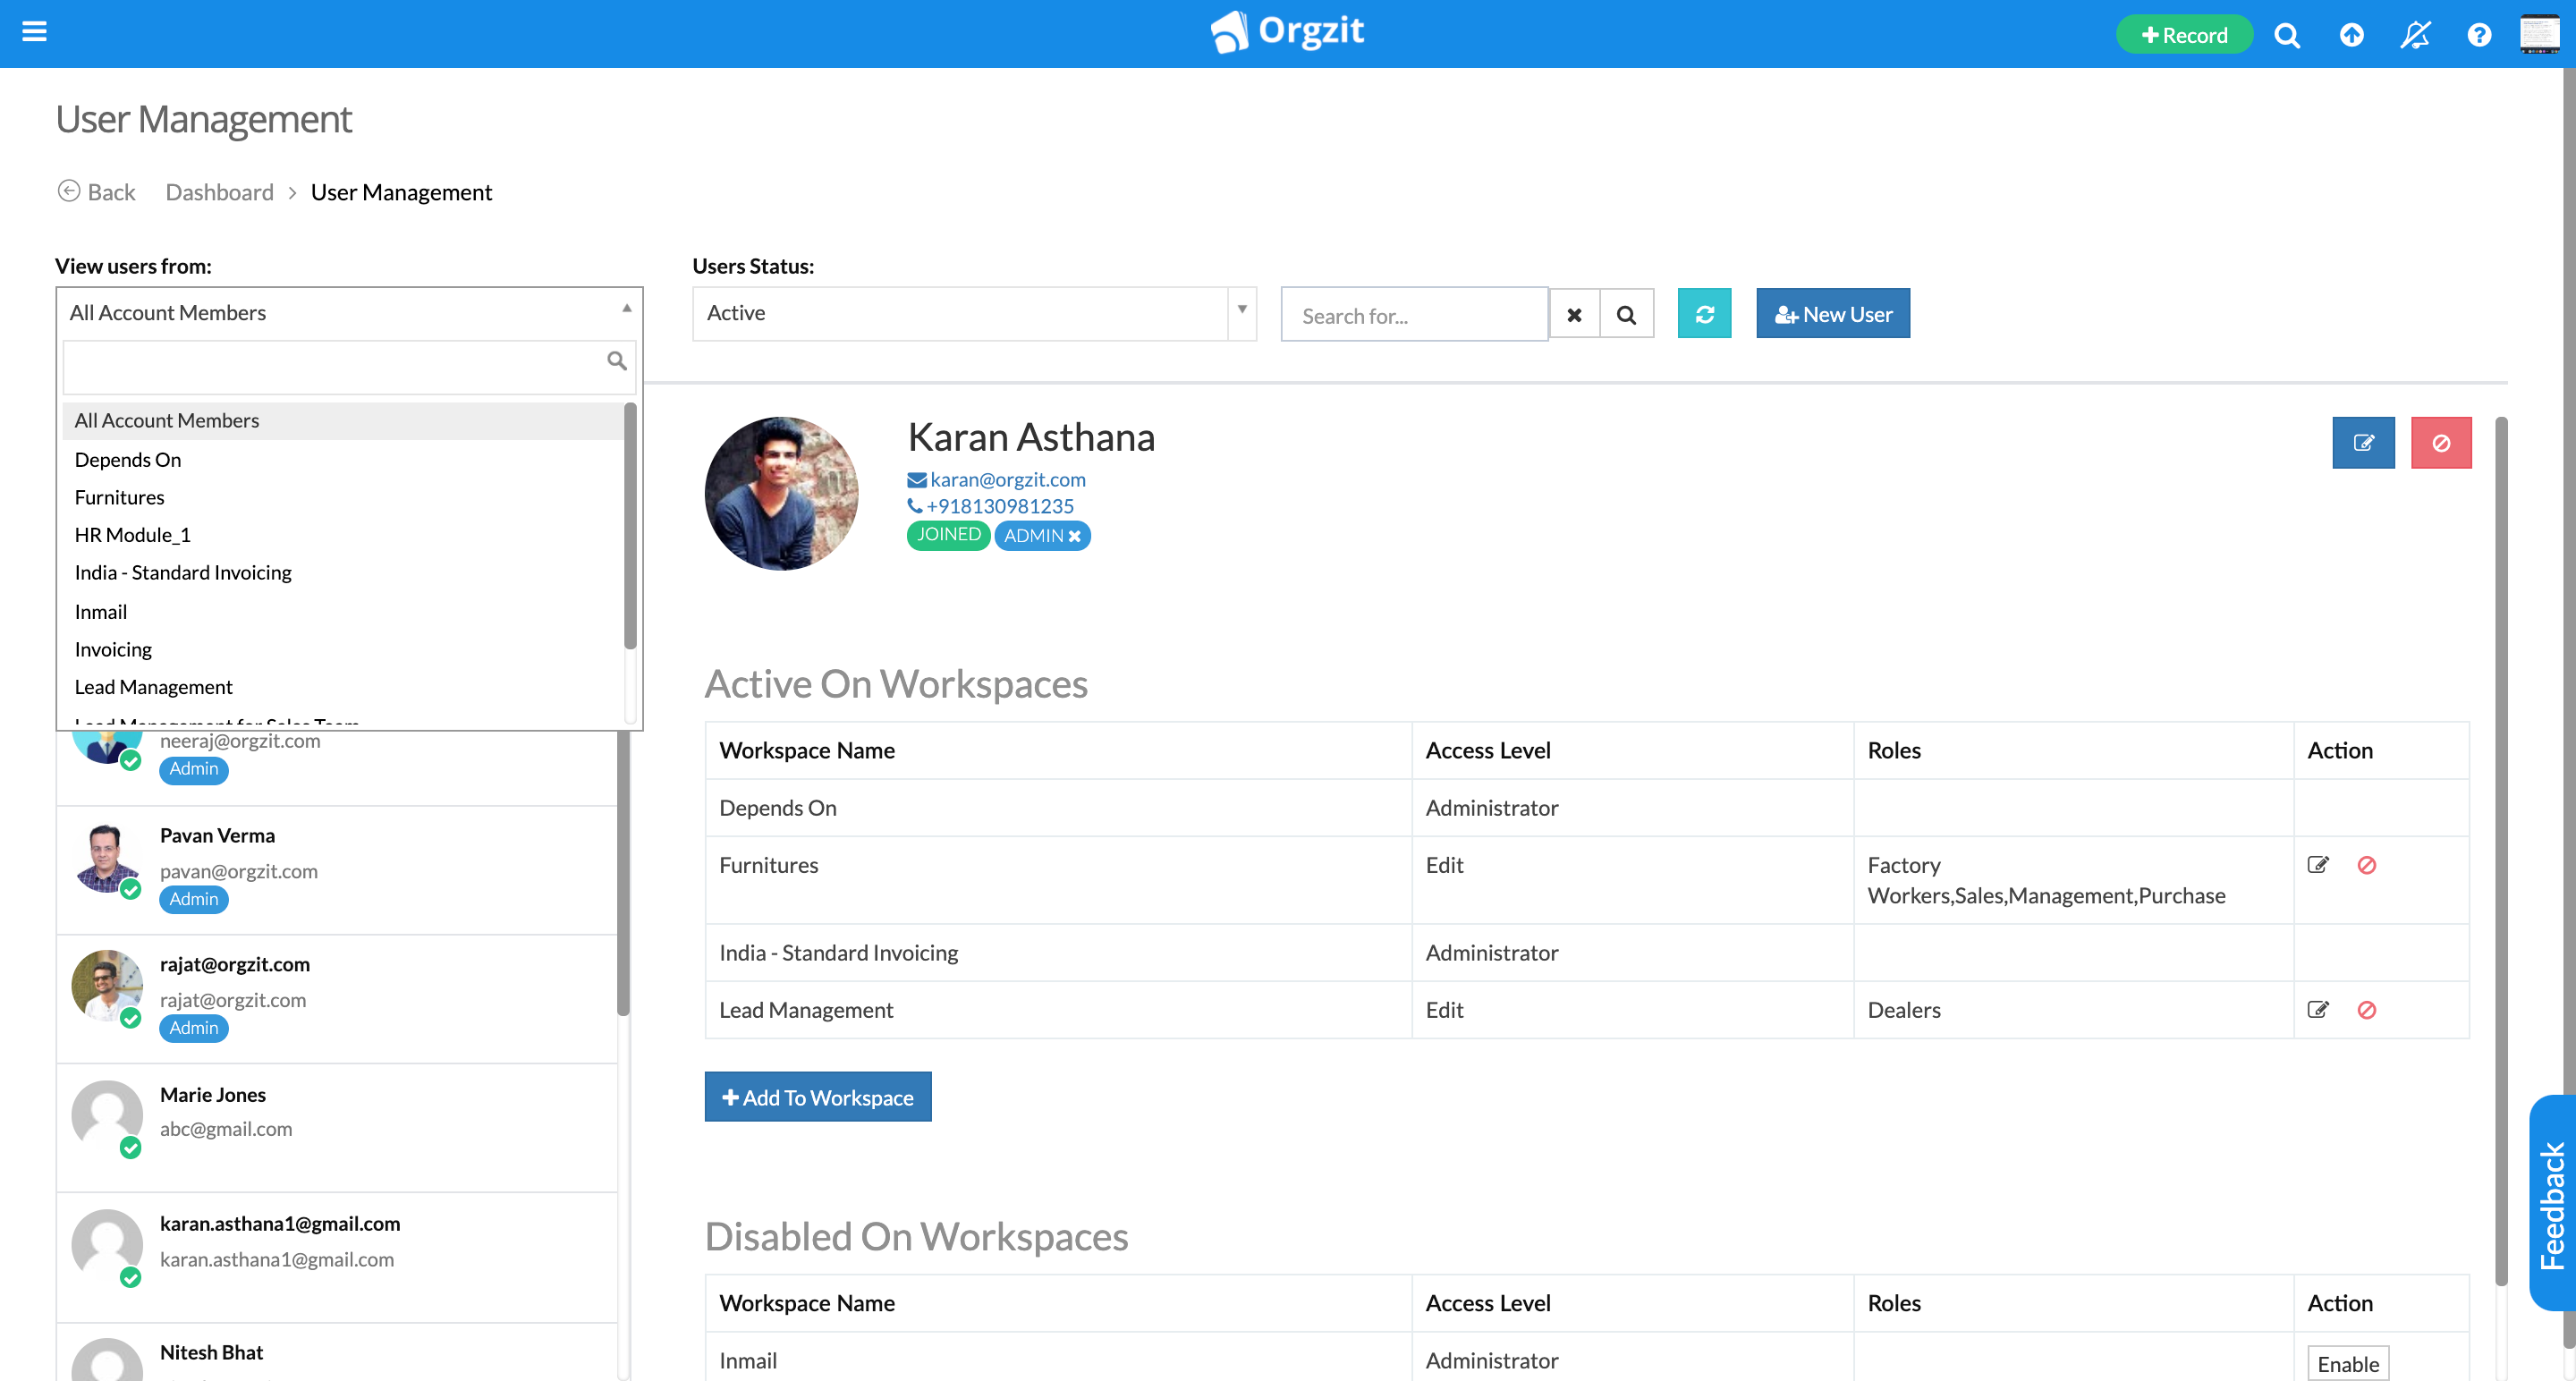Enable the Inmail workspace
Screen dimensions: 2576x1381
2348,1364
